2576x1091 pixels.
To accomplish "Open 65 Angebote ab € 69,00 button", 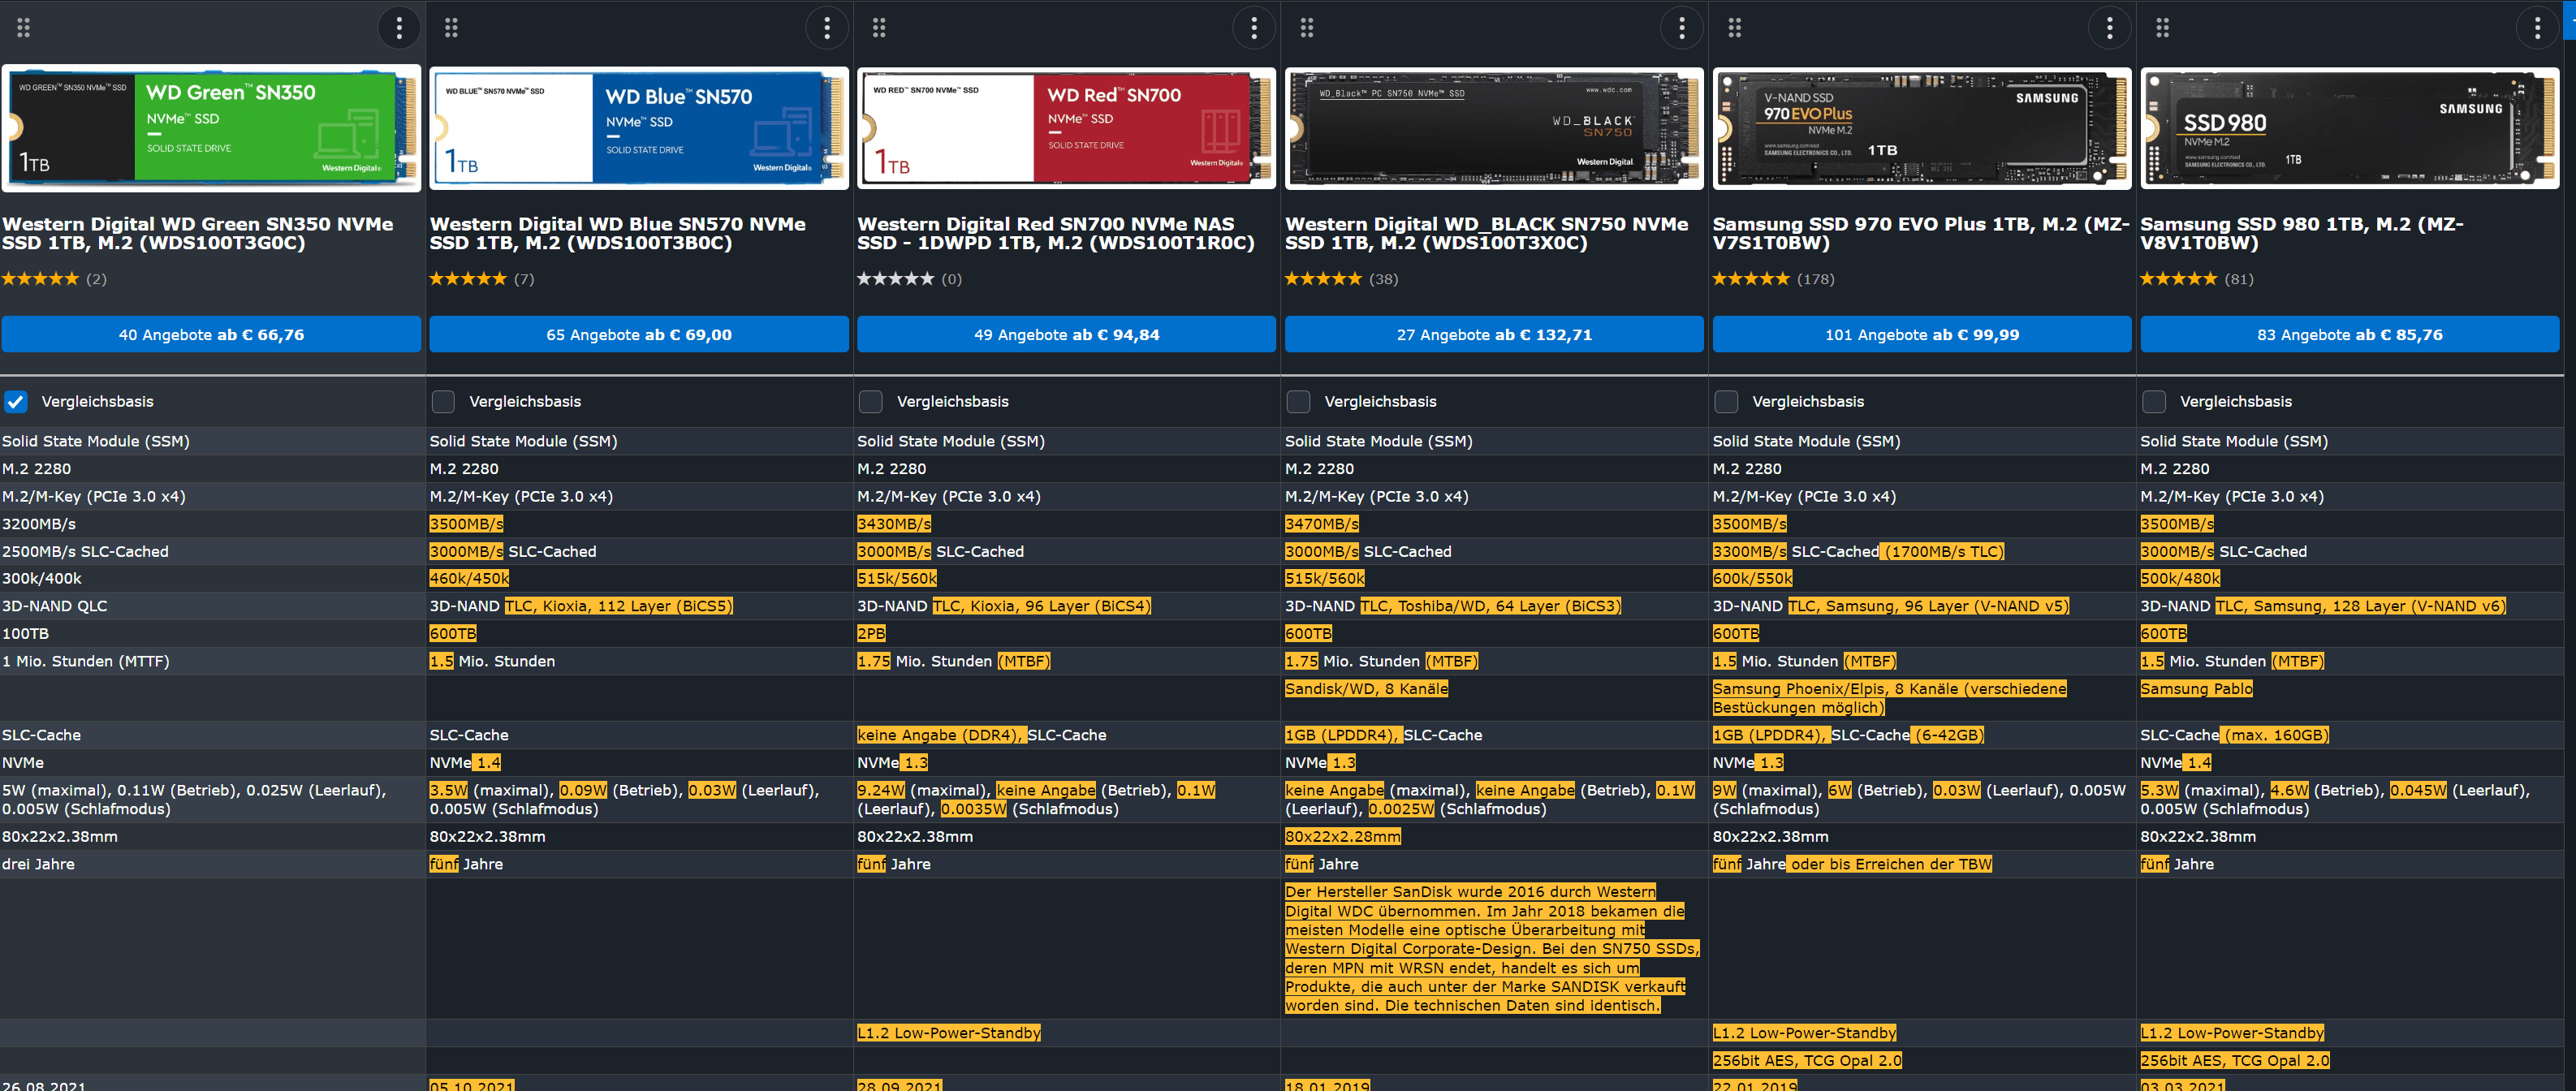I will pos(639,334).
